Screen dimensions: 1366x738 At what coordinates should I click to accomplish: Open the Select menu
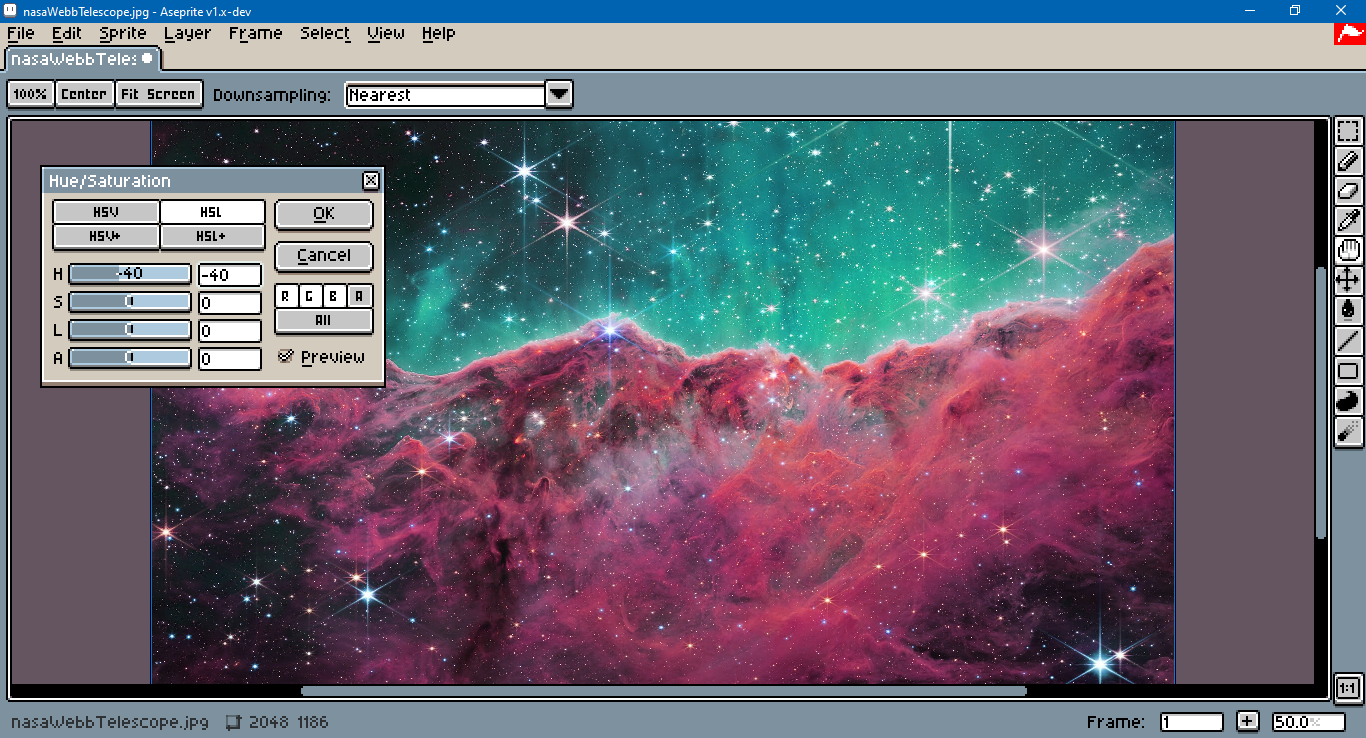[325, 33]
